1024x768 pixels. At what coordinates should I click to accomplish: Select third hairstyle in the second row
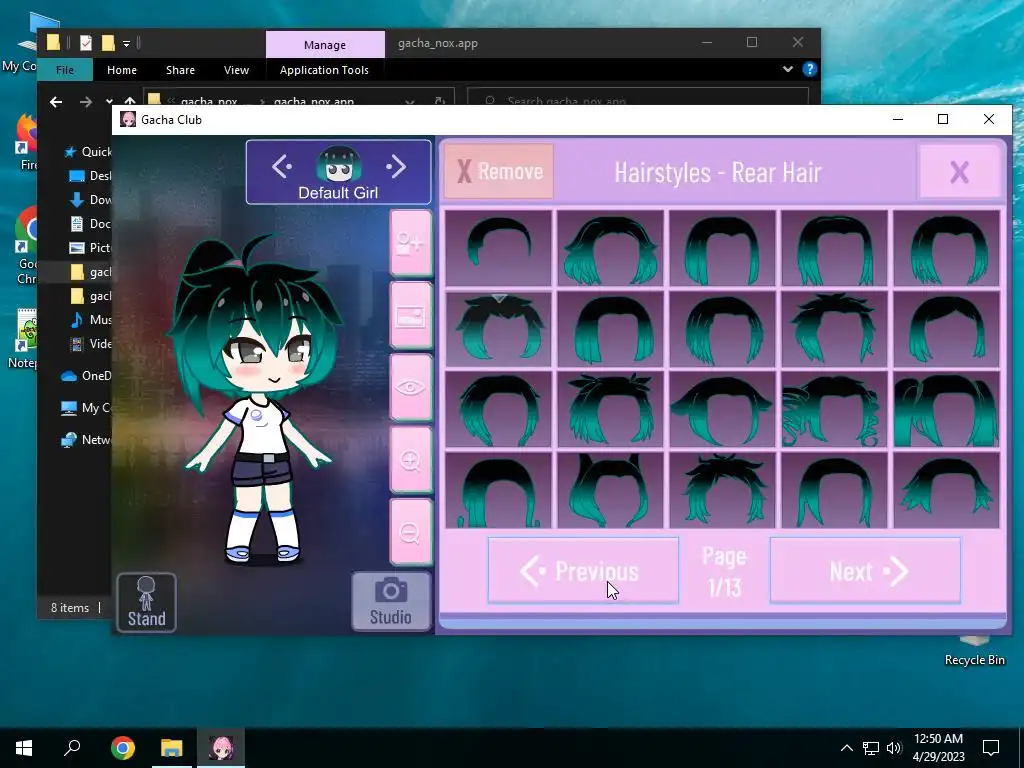(722, 329)
